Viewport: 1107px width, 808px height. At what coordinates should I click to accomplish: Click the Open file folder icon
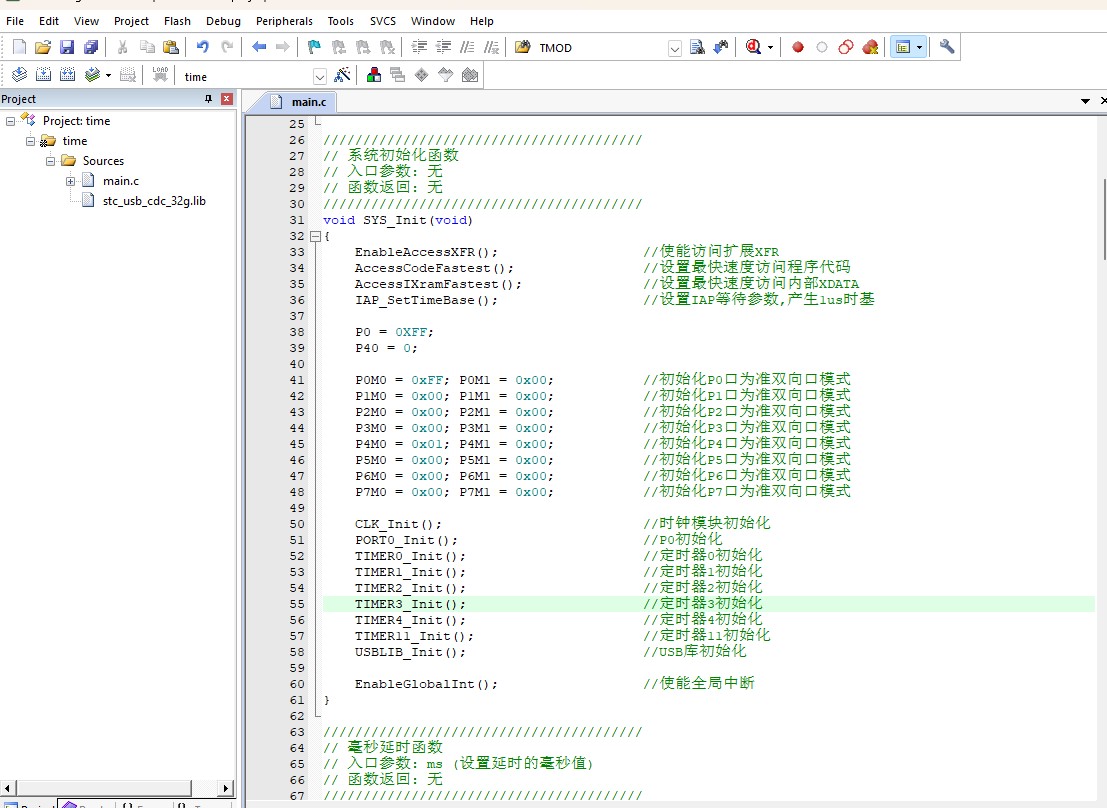(43, 47)
